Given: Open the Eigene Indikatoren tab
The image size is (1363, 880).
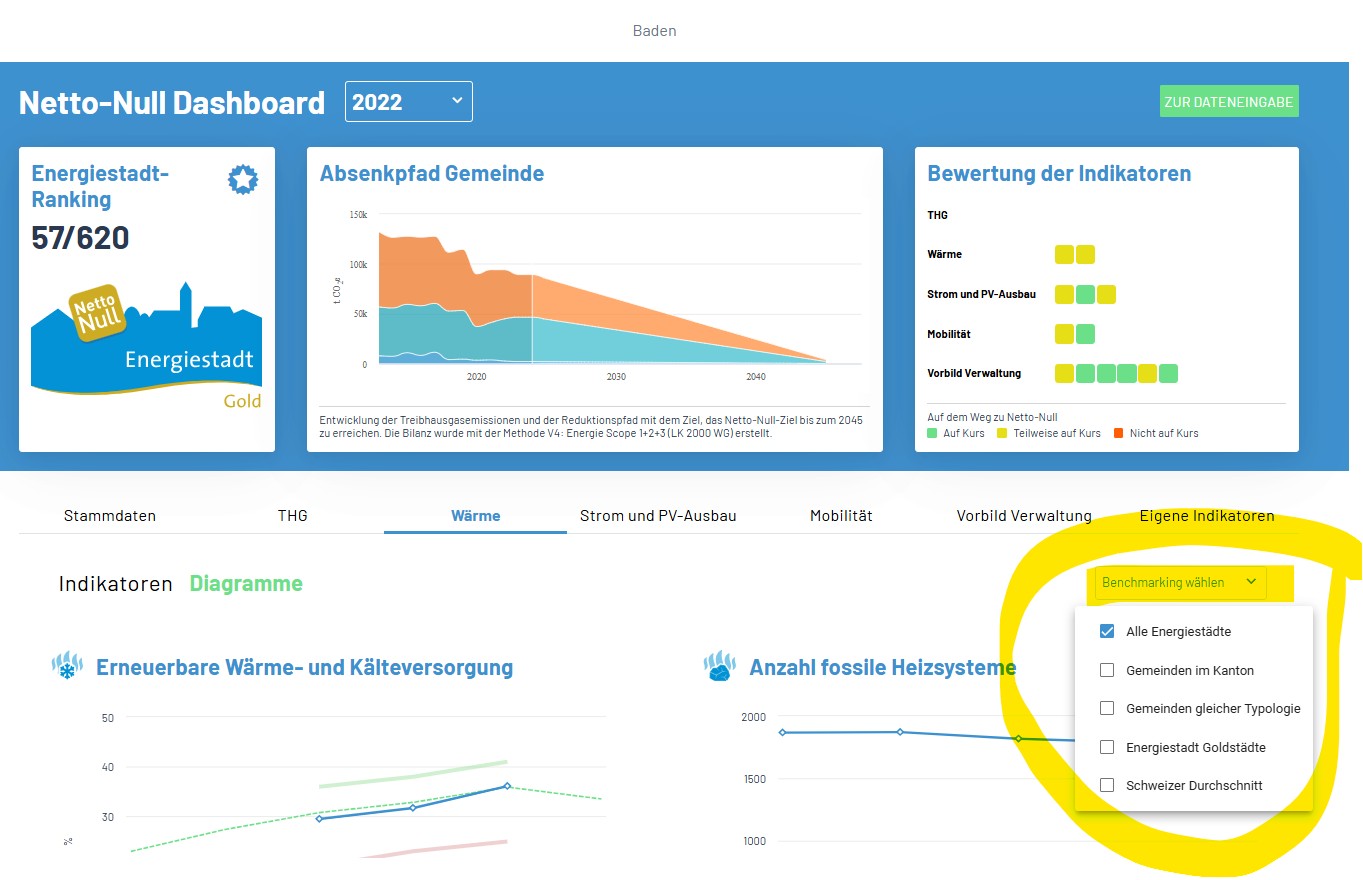Looking at the screenshot, I should pos(1207,516).
